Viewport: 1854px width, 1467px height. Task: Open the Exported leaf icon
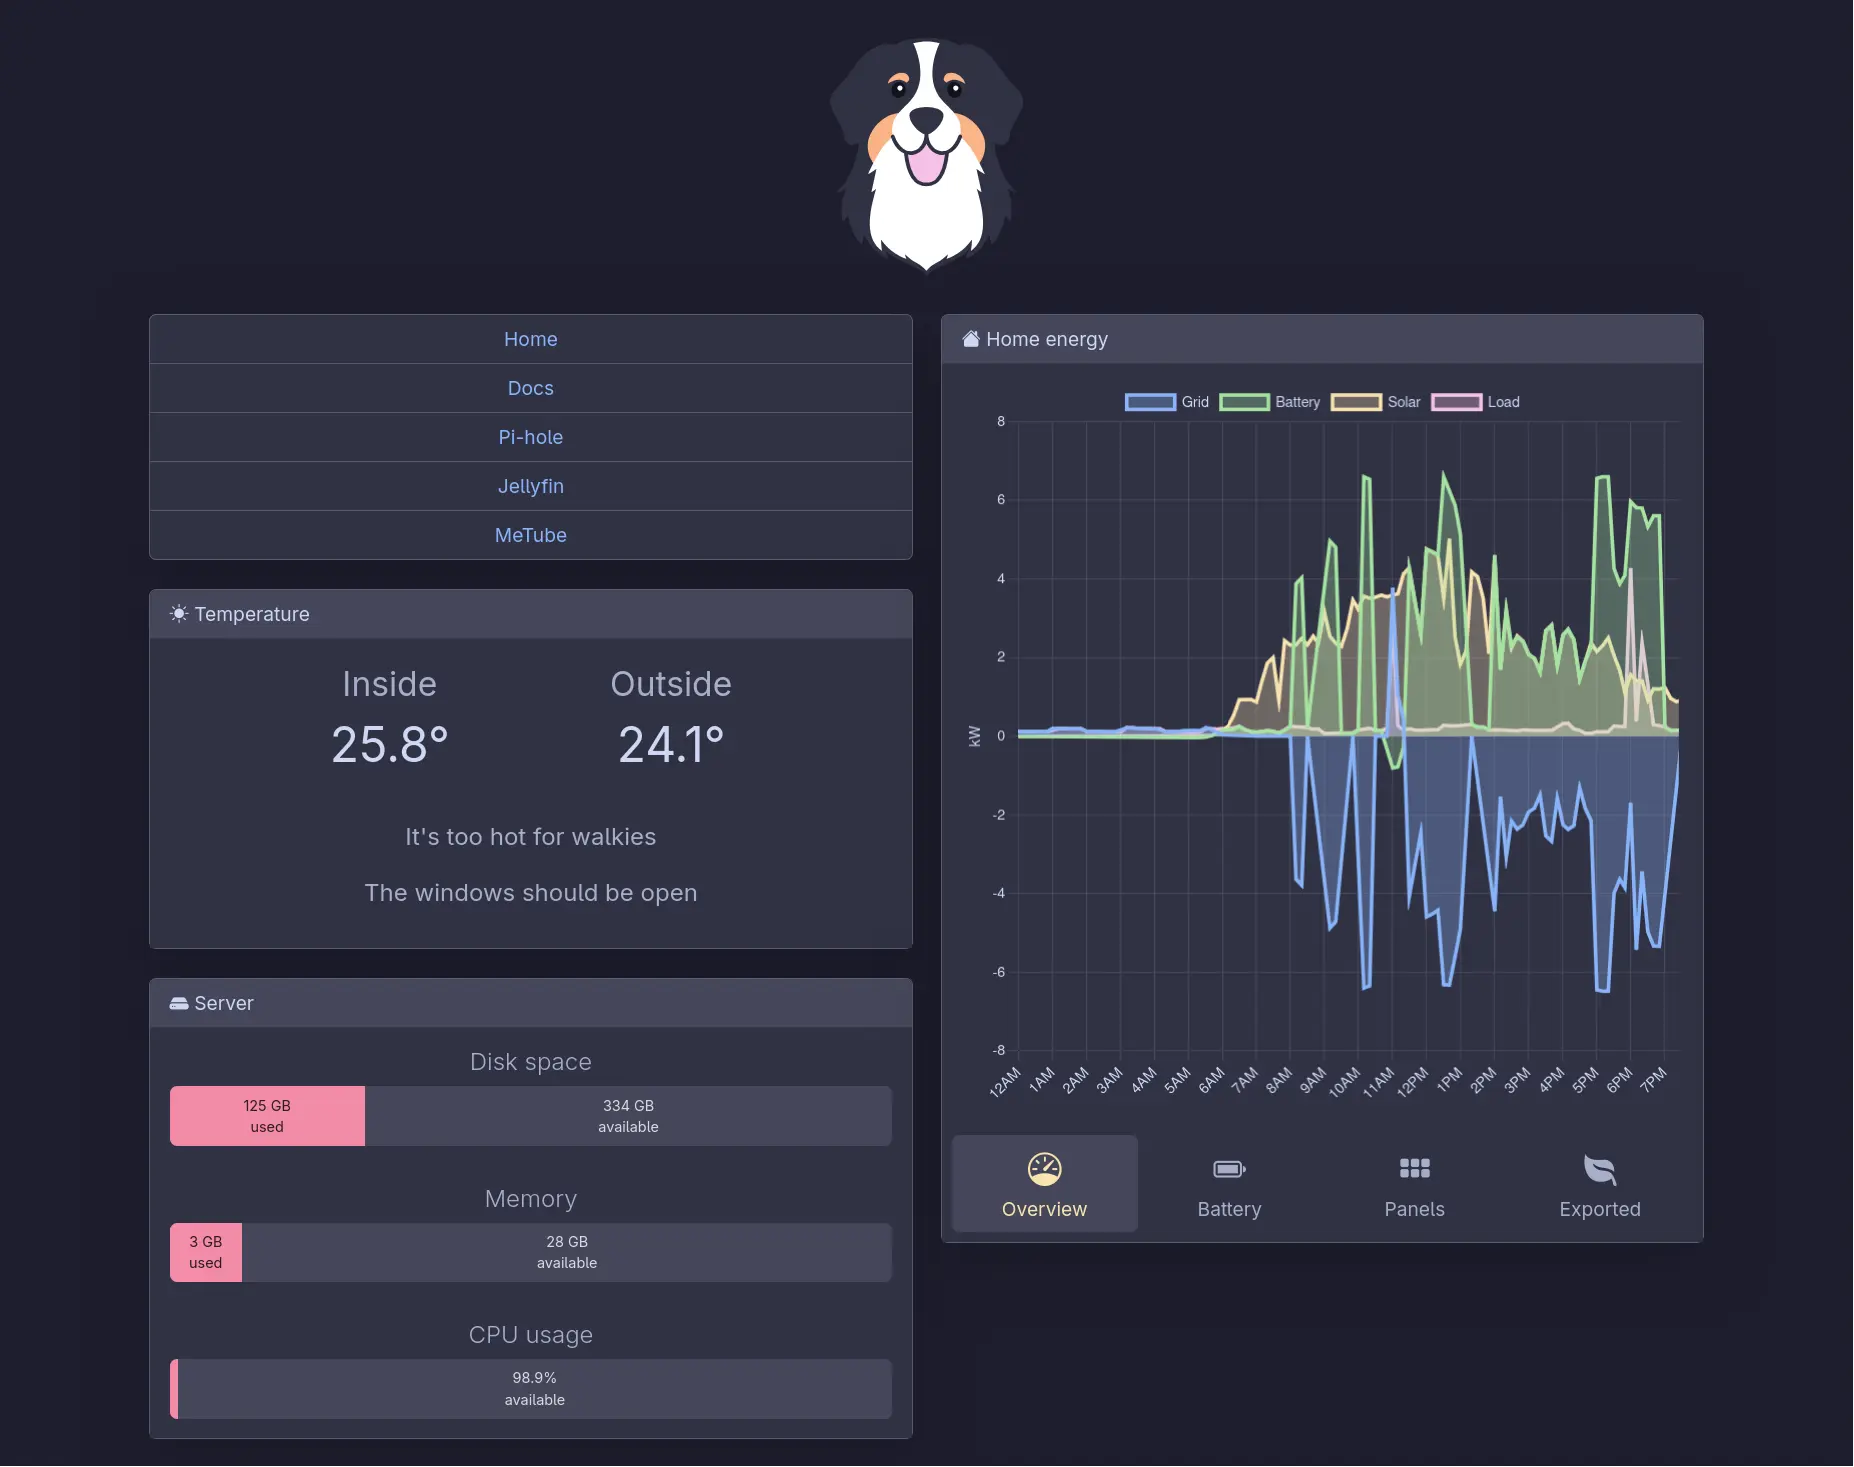(x=1599, y=1169)
